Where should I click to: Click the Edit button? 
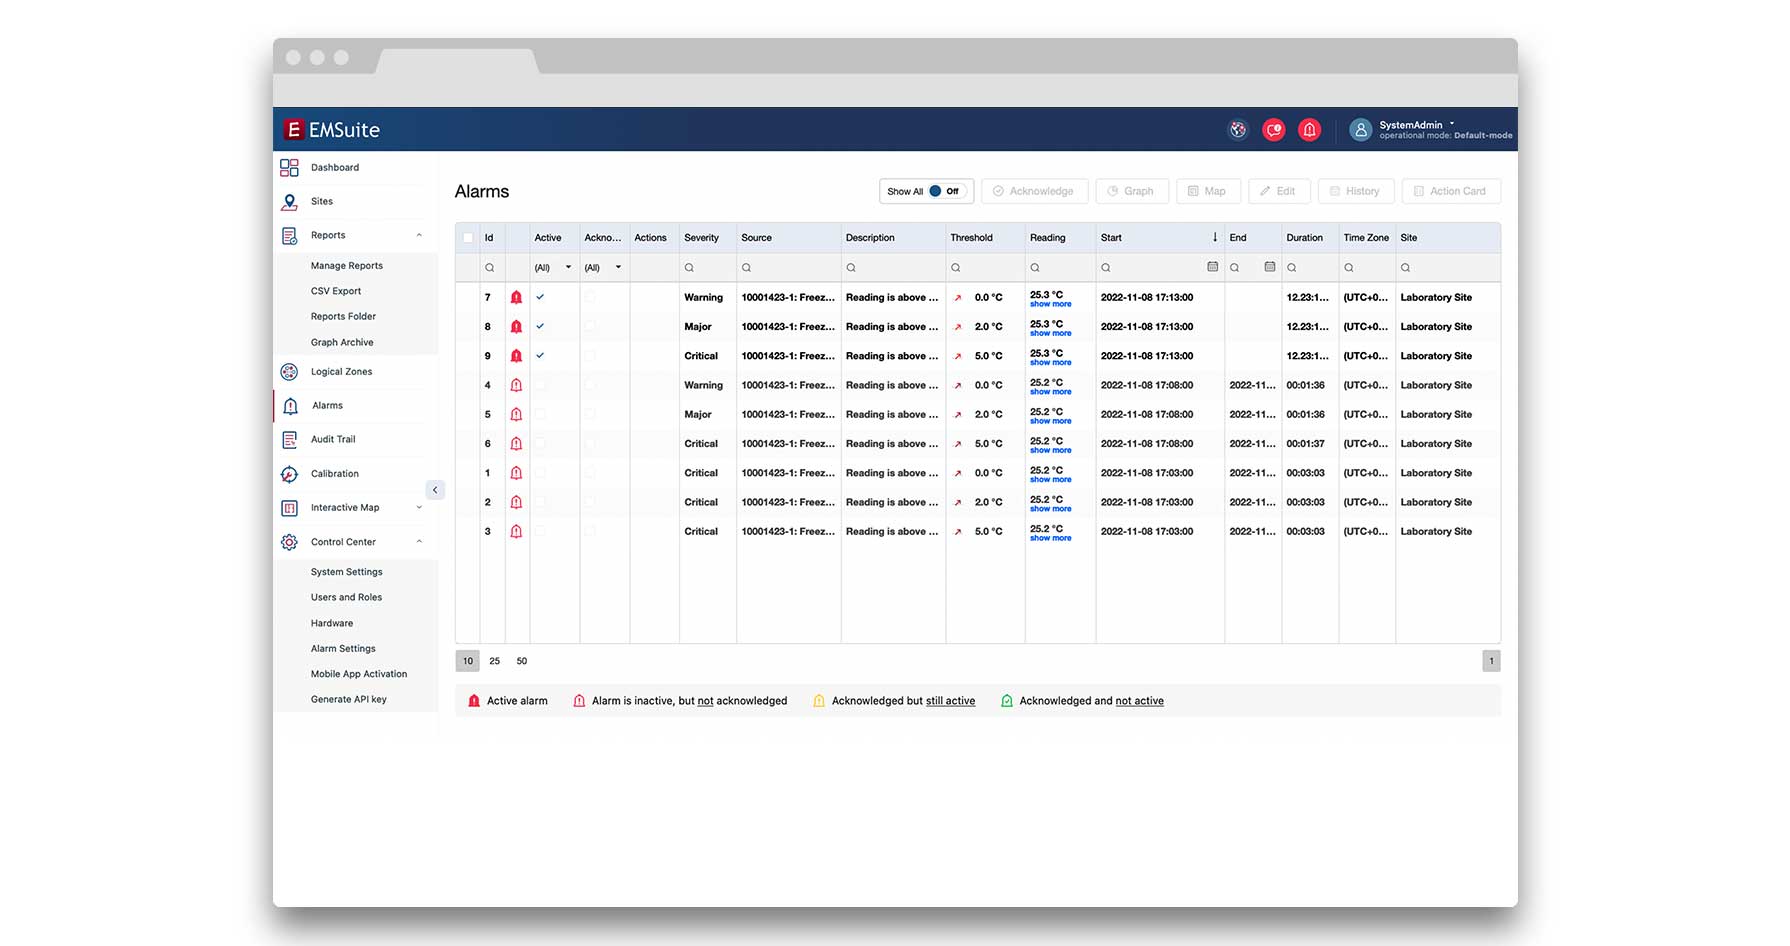(x=1279, y=192)
